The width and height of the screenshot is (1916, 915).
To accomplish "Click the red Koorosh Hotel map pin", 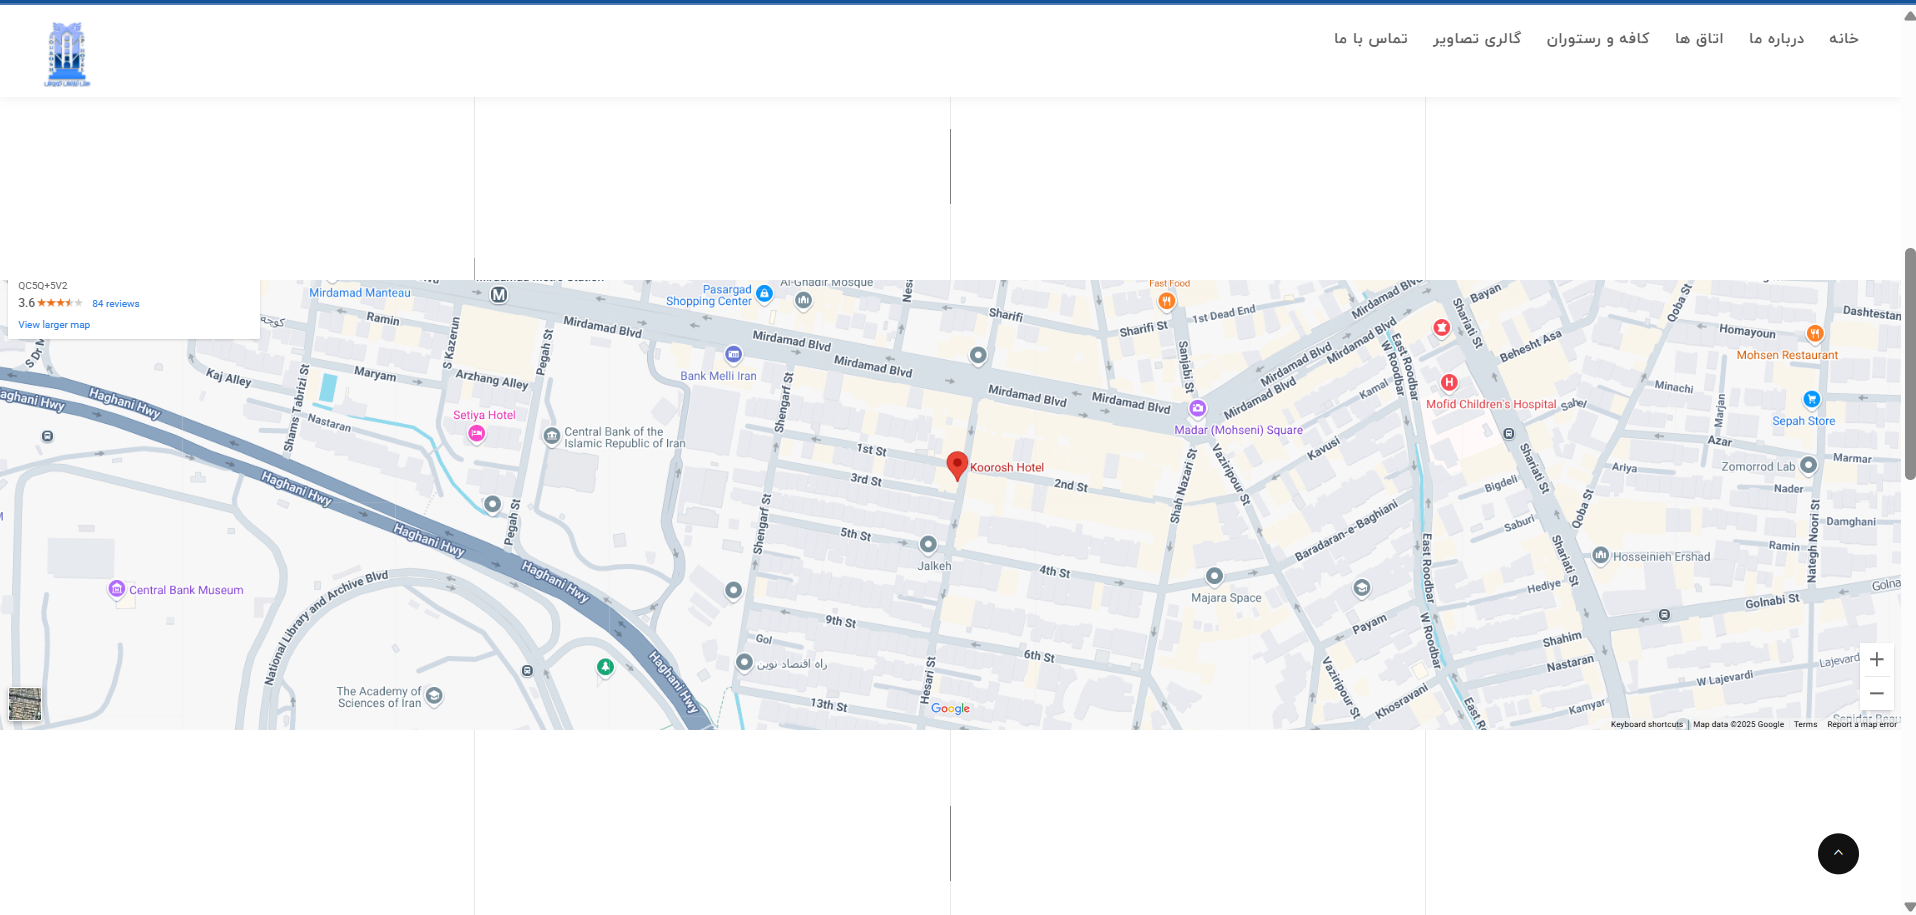I will point(957,466).
